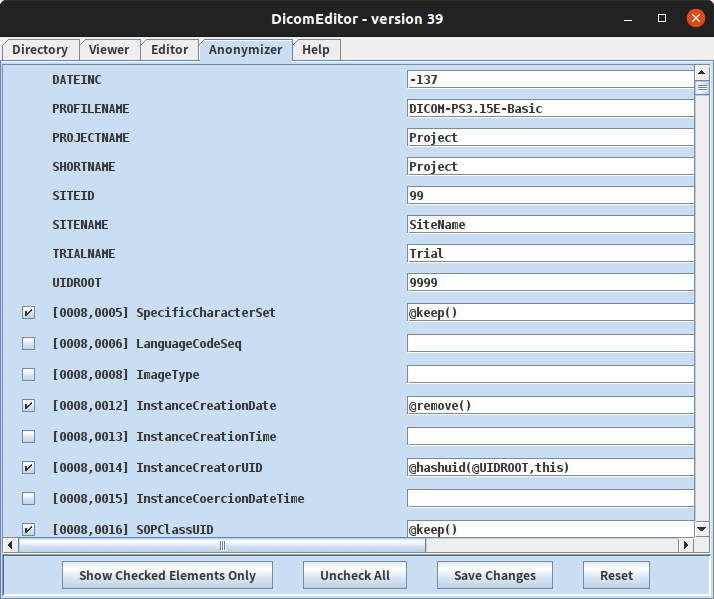Maximize the DicomEditor window

point(662,18)
